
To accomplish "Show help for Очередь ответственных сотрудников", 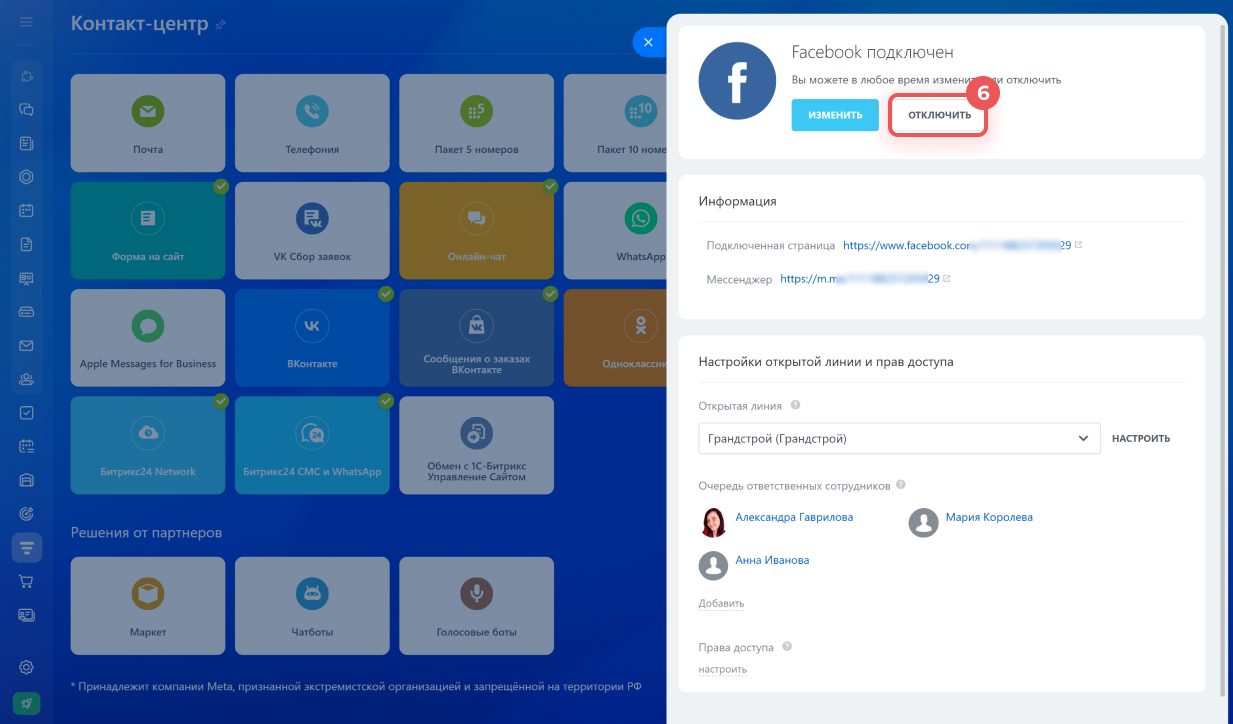I will (x=901, y=485).
